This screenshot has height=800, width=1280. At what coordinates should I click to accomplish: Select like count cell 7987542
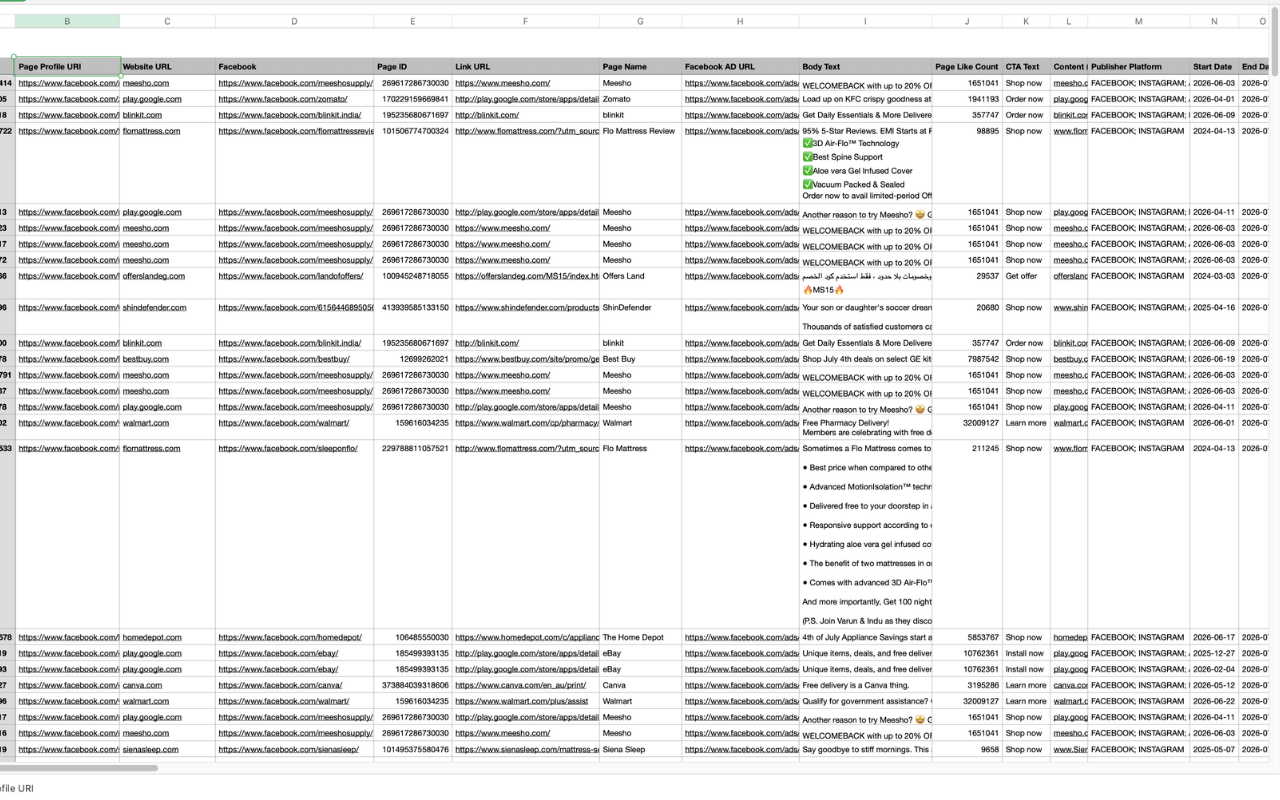click(x=967, y=359)
